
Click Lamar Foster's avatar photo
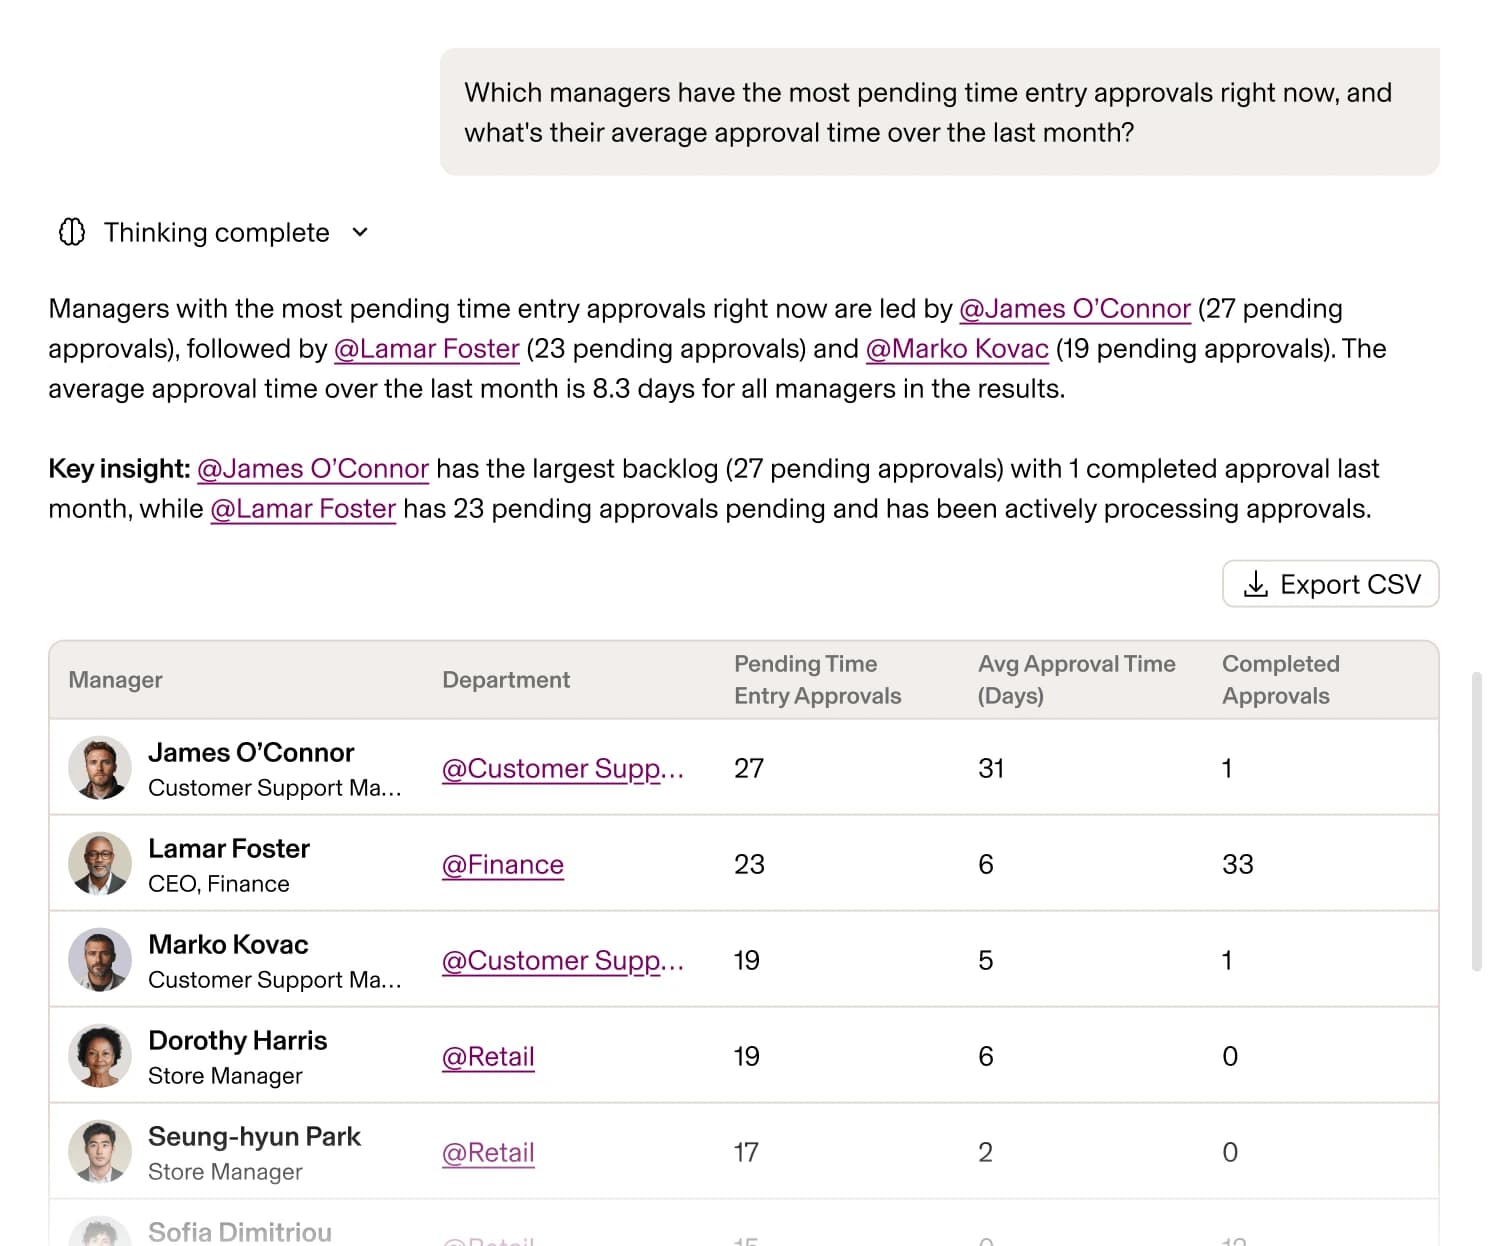coord(100,864)
